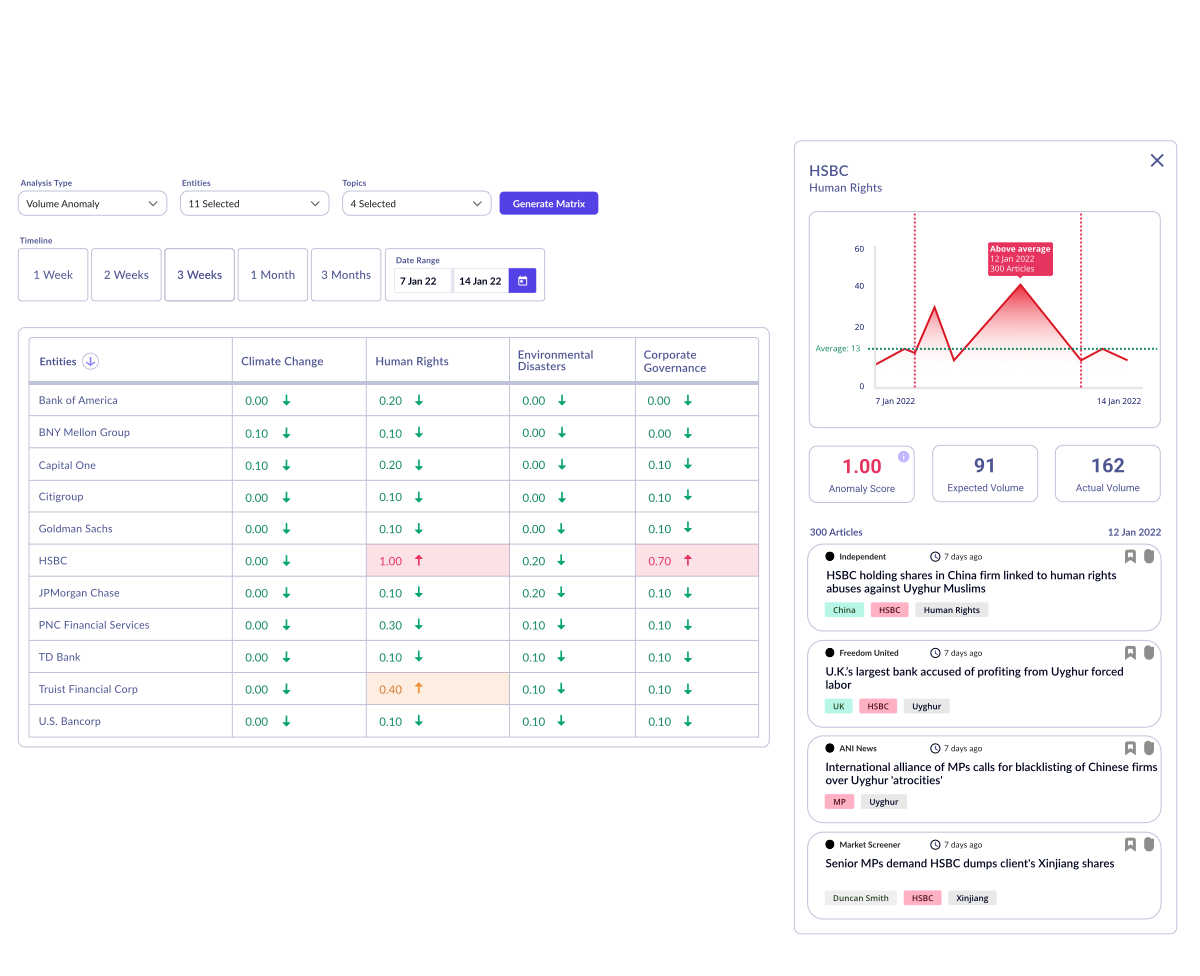Click the info icon on Anomaly Score card
The height and width of the screenshot is (976, 1200).
pos(904,456)
